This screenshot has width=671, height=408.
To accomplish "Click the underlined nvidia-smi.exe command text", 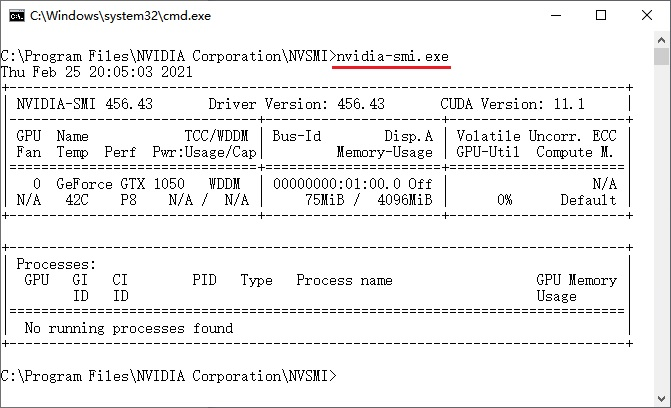I will point(392,56).
